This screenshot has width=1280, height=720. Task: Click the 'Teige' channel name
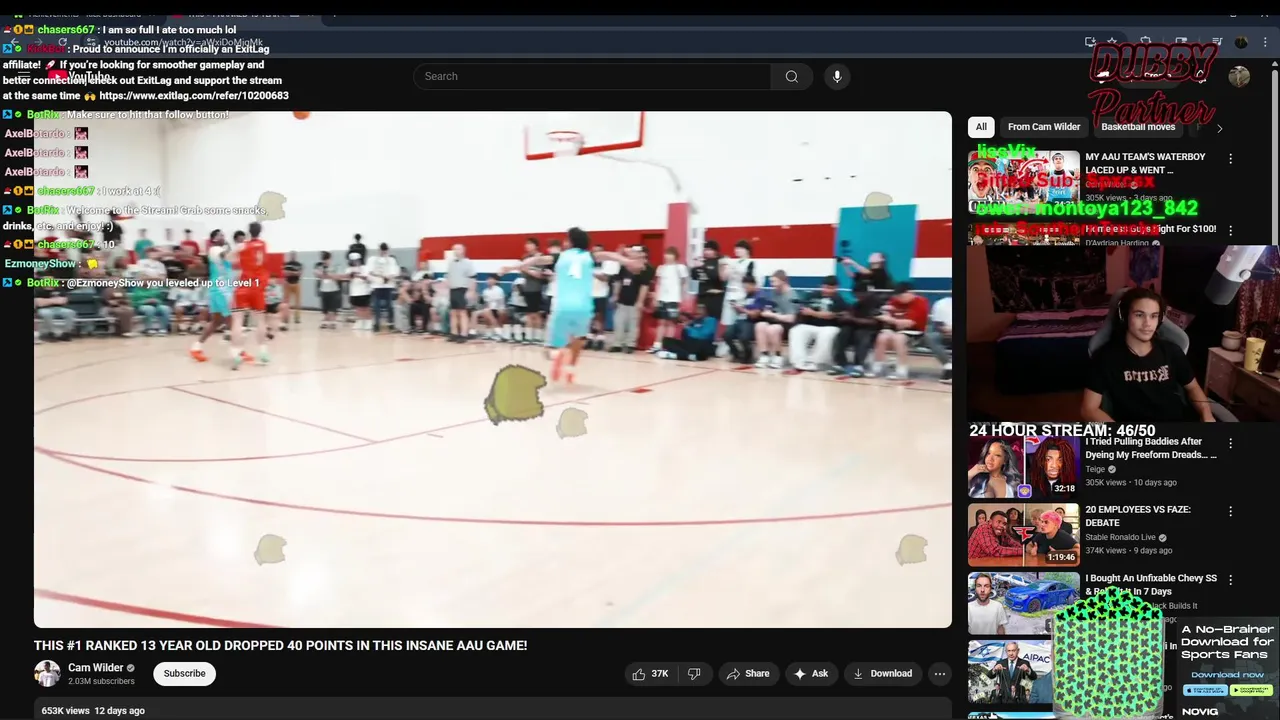pos(1095,470)
